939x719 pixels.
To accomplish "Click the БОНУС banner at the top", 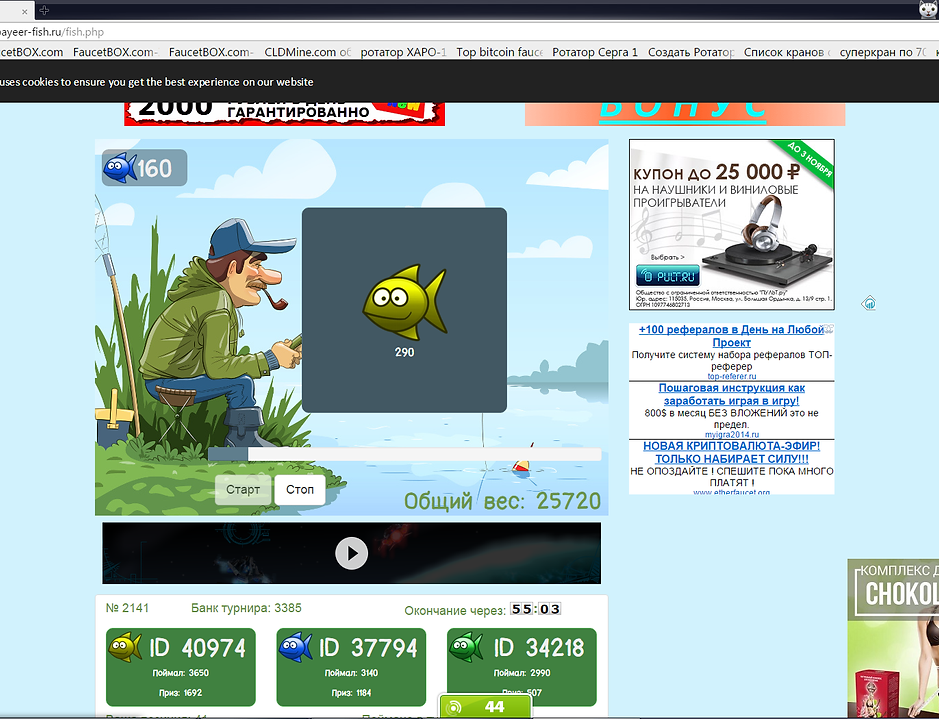I will click(x=684, y=114).
